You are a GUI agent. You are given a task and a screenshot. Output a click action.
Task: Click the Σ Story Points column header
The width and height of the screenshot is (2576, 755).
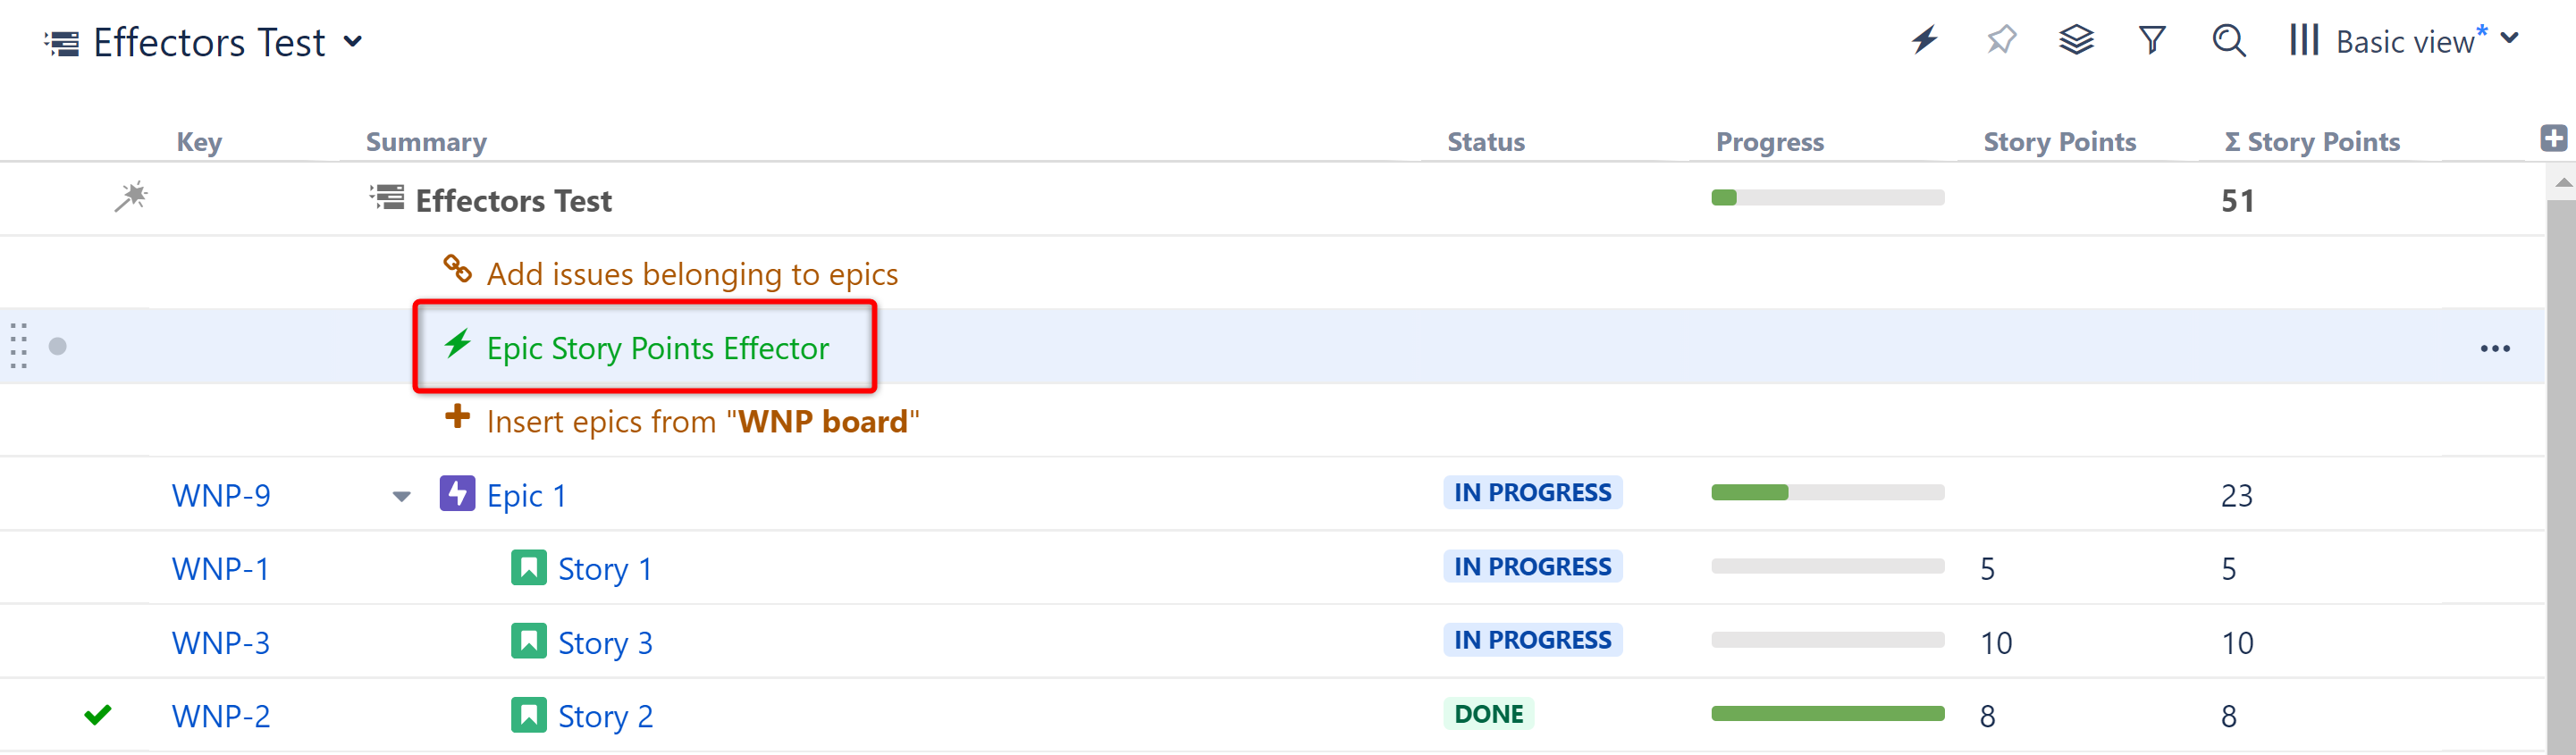(2312, 142)
